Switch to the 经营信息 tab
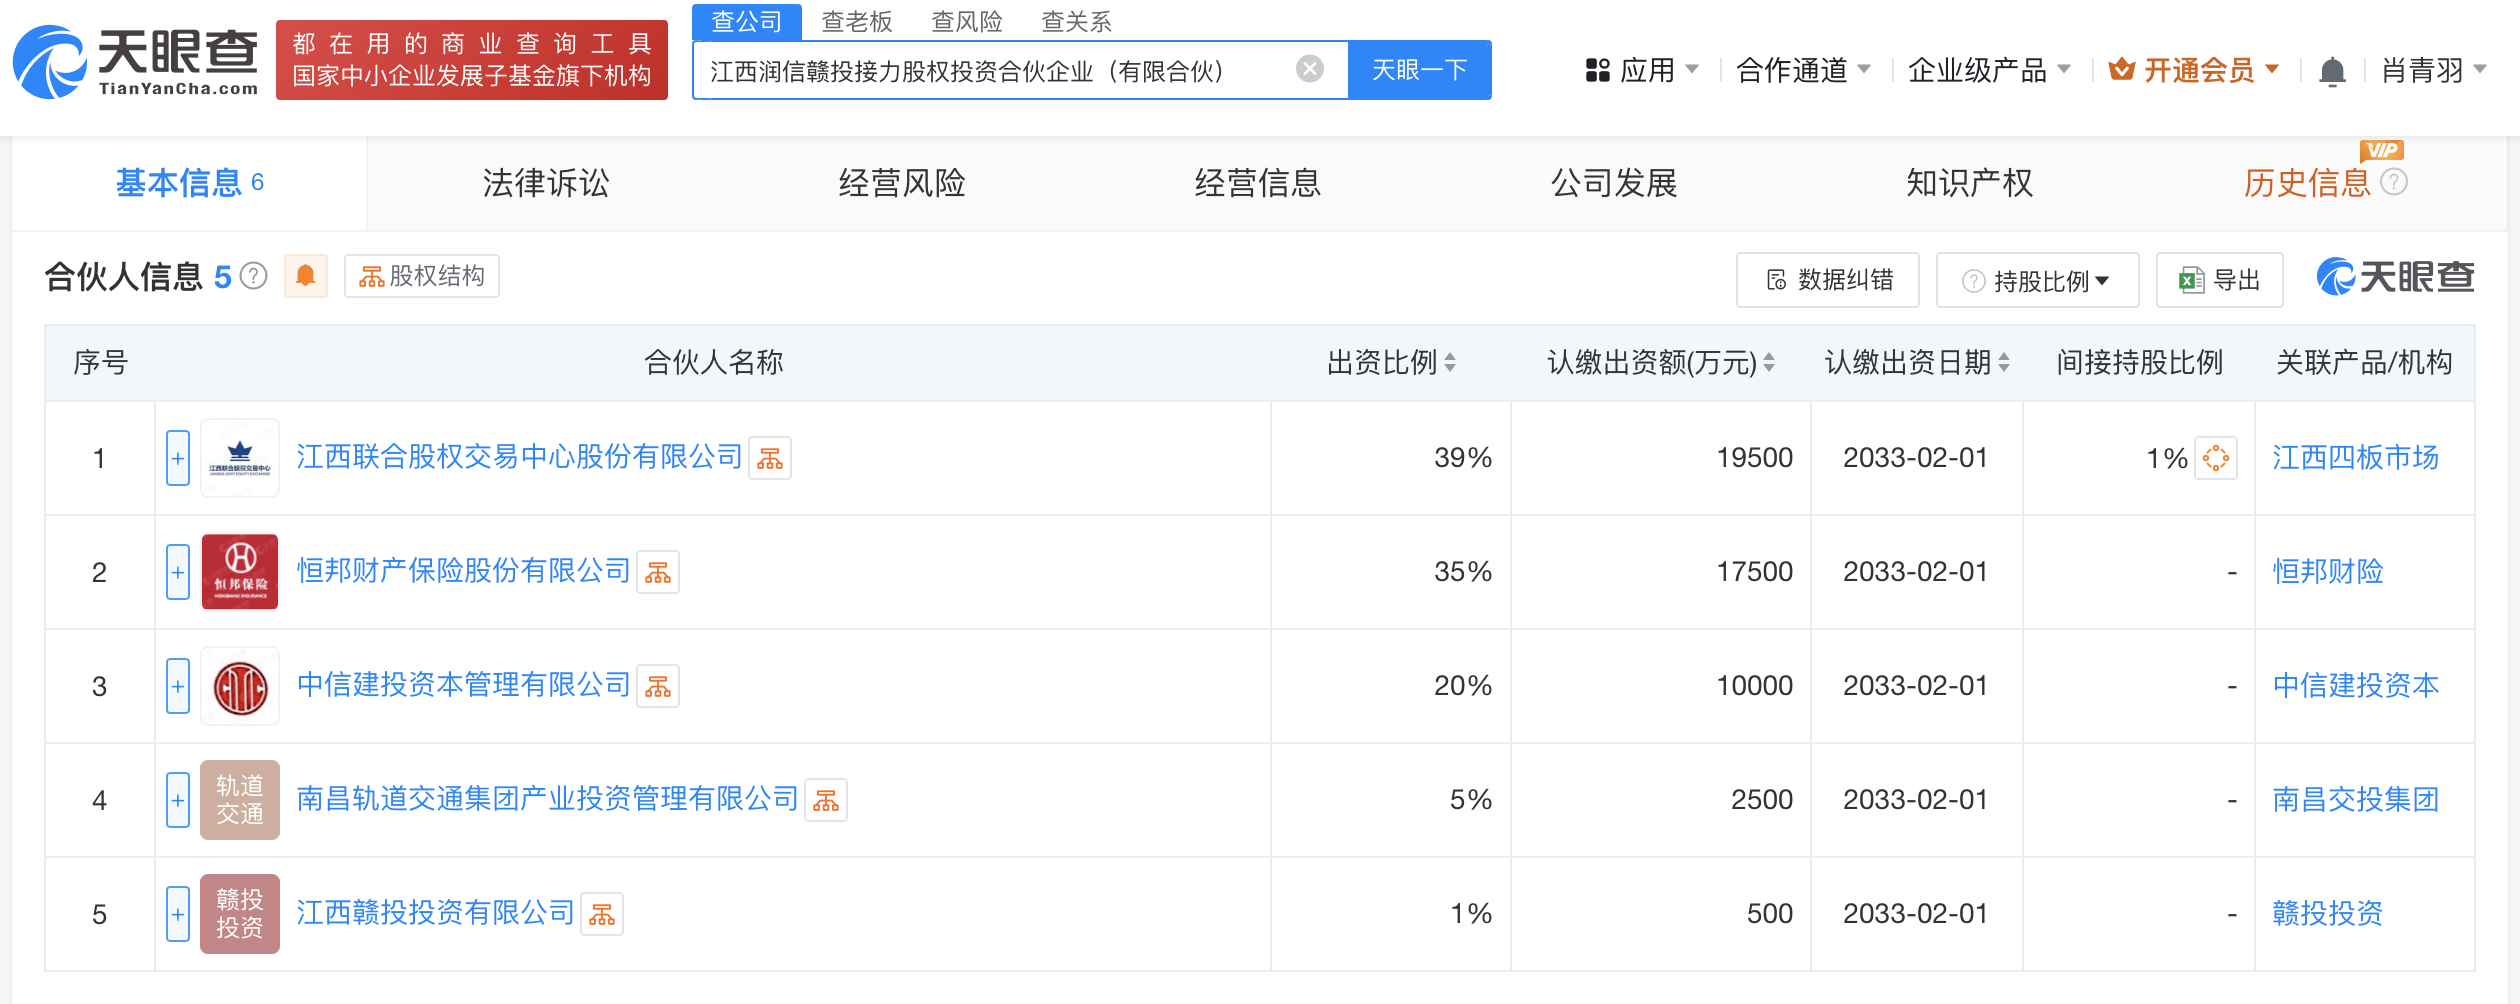 [1258, 183]
